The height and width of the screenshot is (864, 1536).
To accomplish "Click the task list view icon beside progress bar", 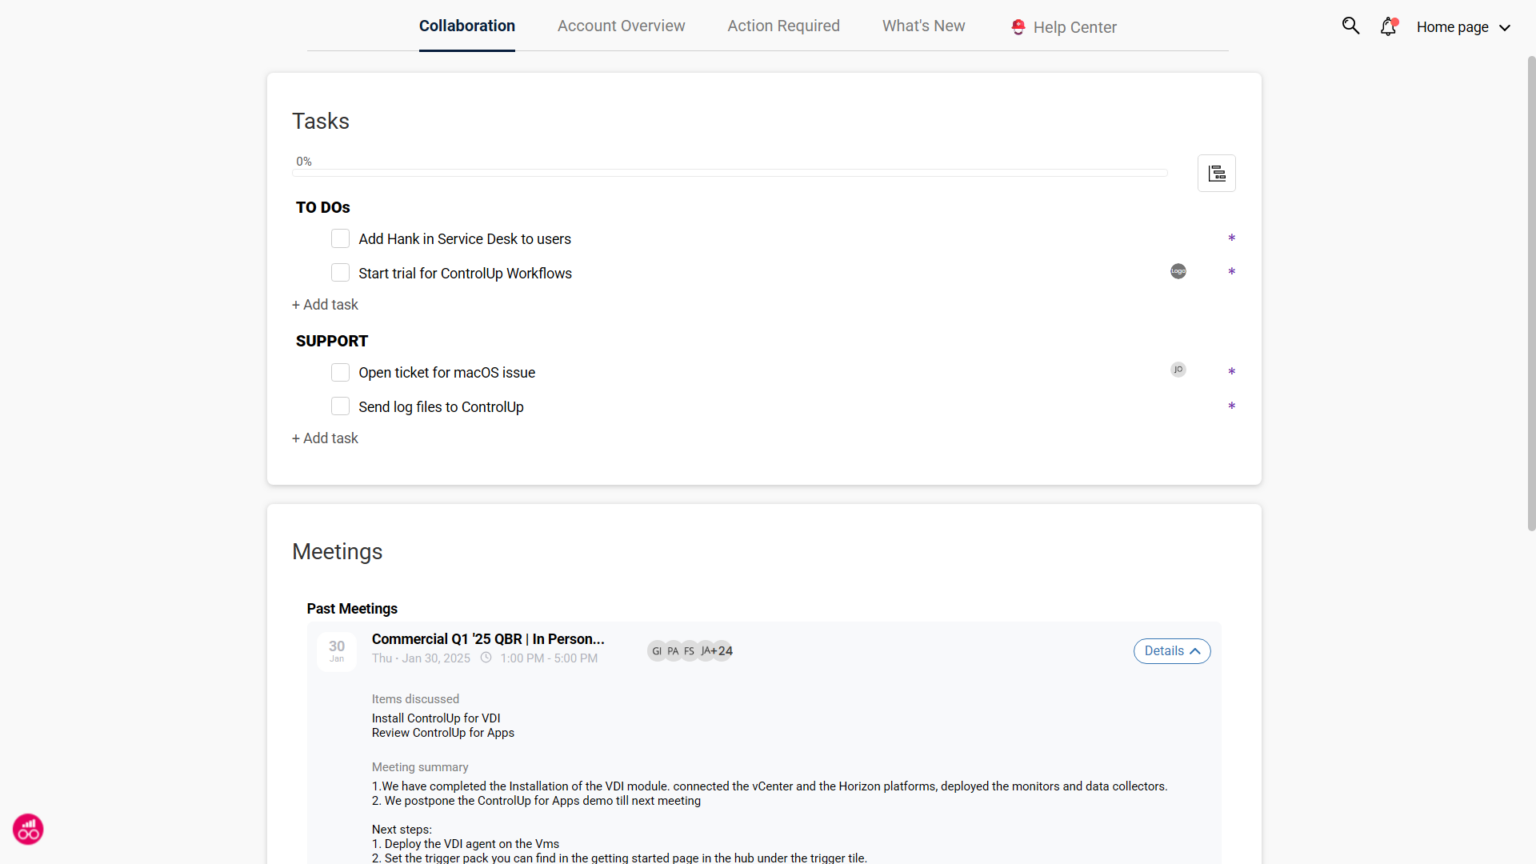I will coord(1217,172).
